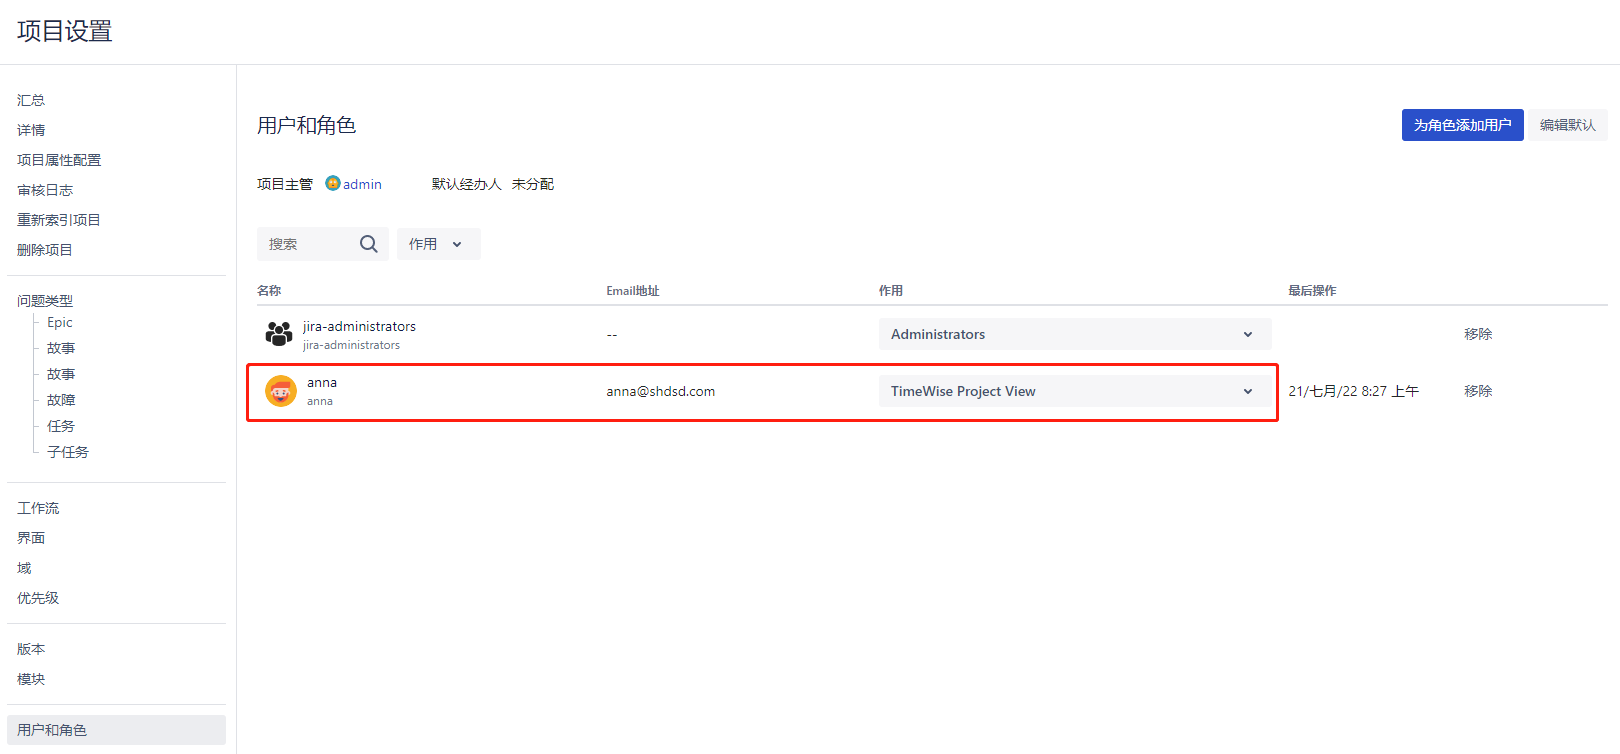Go to 审核日志 sidebar item
Viewport: 1620px width, 754px height.
pos(45,190)
